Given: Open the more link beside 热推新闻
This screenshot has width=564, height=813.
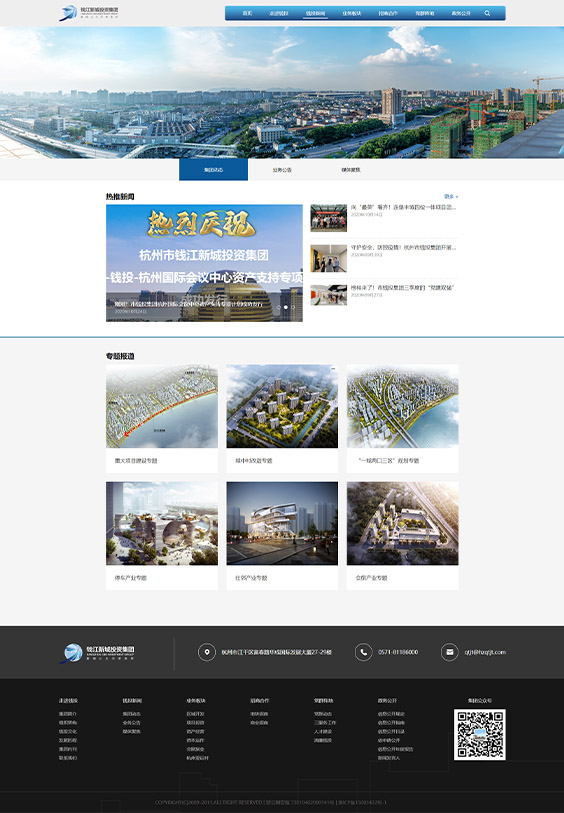Looking at the screenshot, I should [x=451, y=197].
